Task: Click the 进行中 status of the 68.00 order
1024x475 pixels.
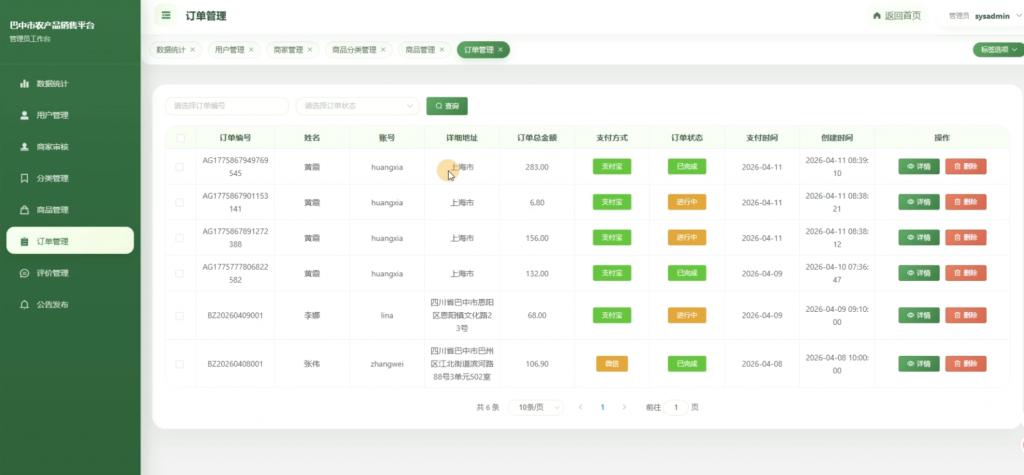Action: coord(687,316)
